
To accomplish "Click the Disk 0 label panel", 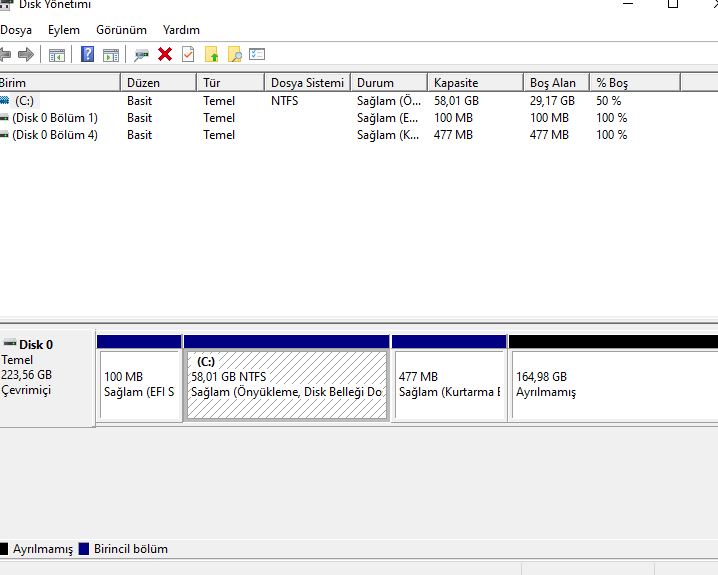I will (x=47, y=378).
